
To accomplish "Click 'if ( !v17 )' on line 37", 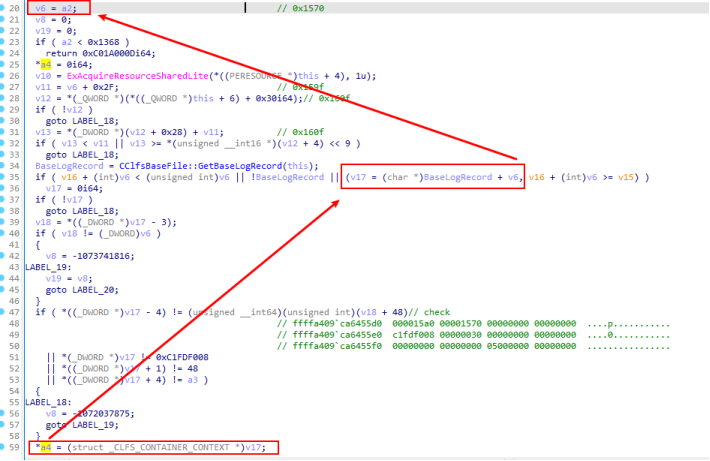I will (x=64, y=200).
